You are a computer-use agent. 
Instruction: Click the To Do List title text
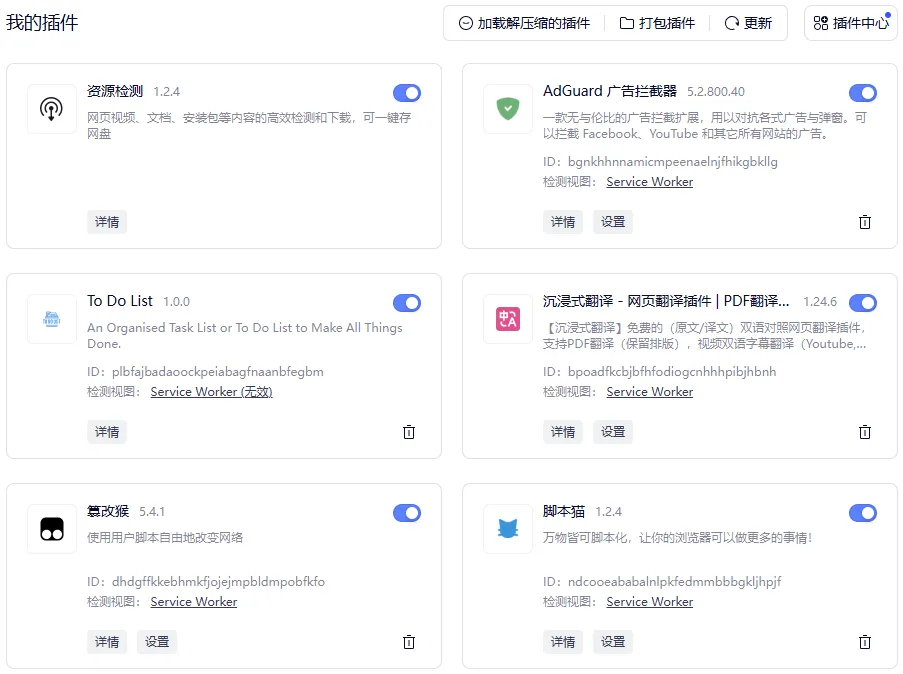tap(120, 301)
